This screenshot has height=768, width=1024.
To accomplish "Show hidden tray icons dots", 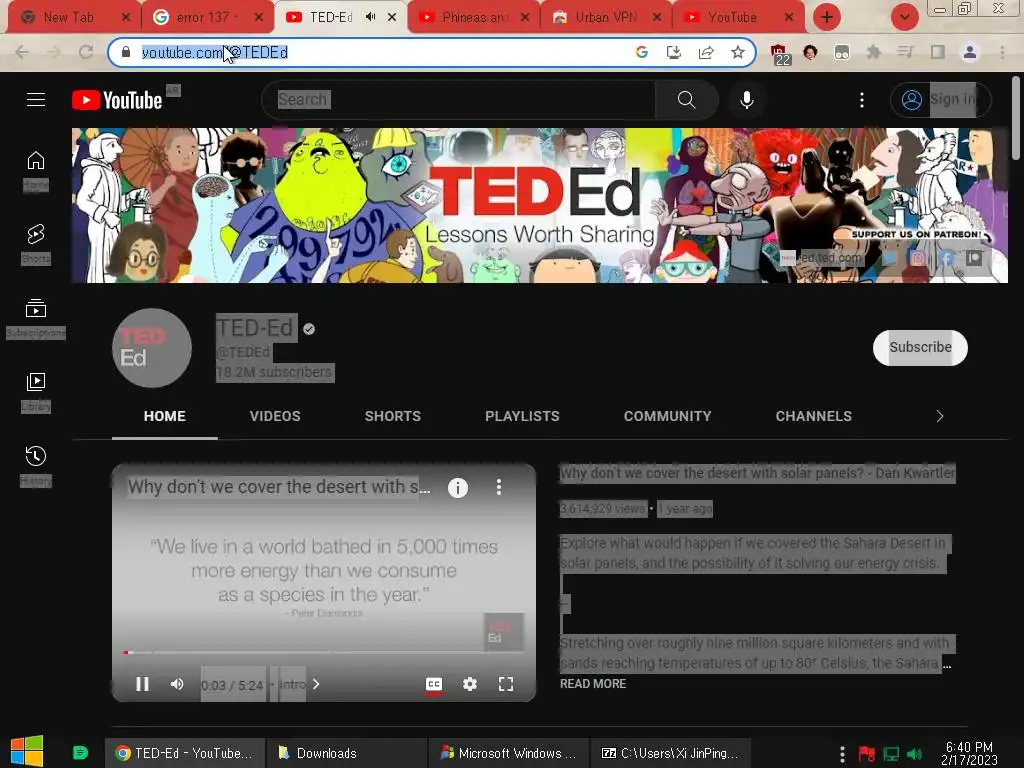I will click(842, 754).
